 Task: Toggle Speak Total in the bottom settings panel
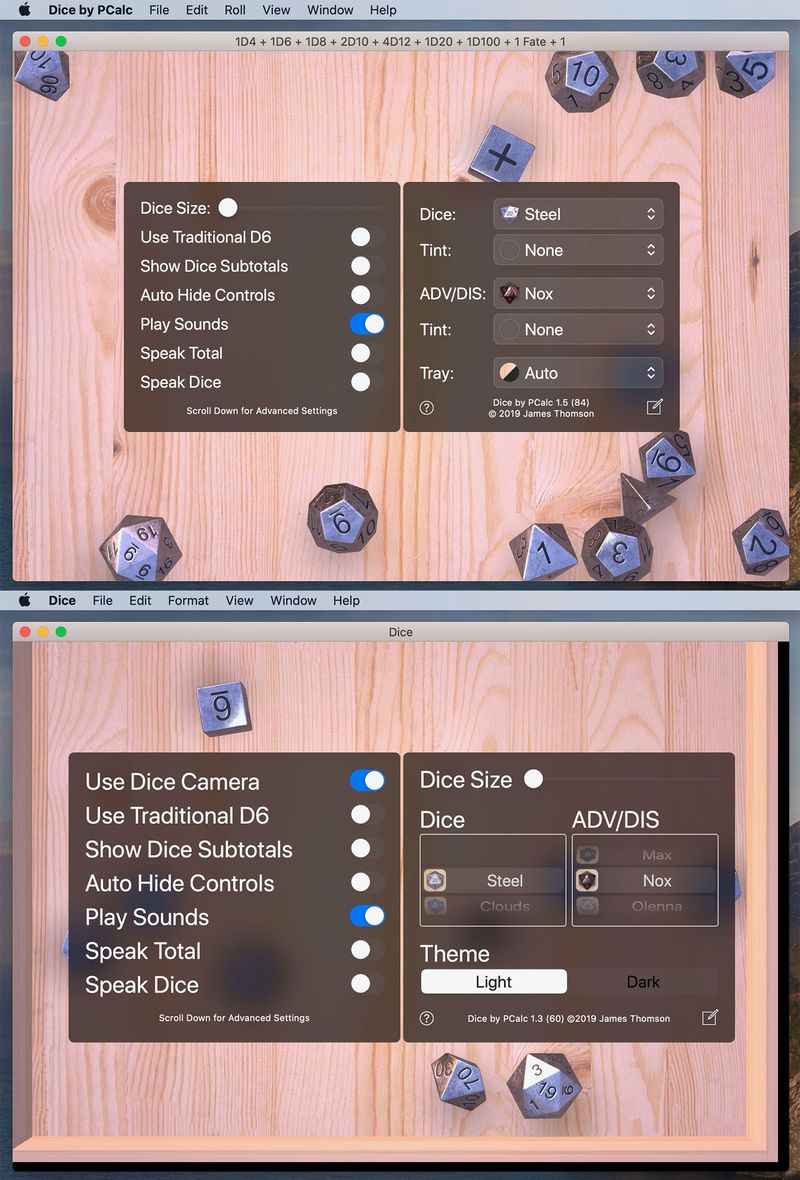pyautogui.click(x=367, y=950)
